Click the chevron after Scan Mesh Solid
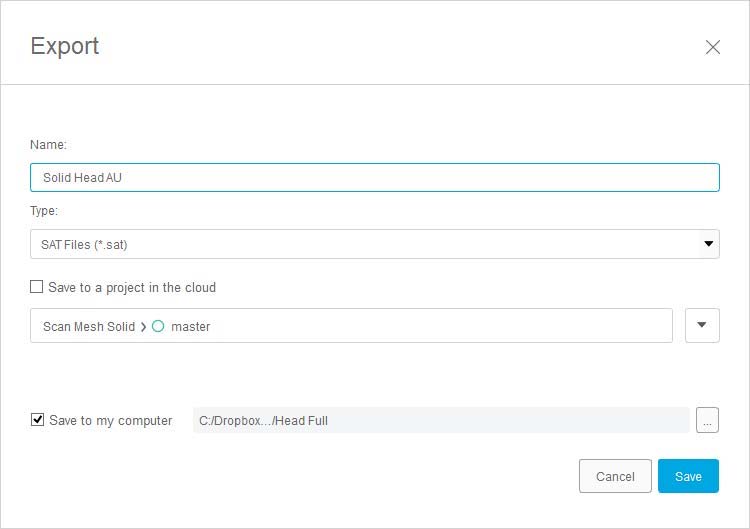Image resolution: width=750 pixels, height=529 pixels. click(x=143, y=327)
